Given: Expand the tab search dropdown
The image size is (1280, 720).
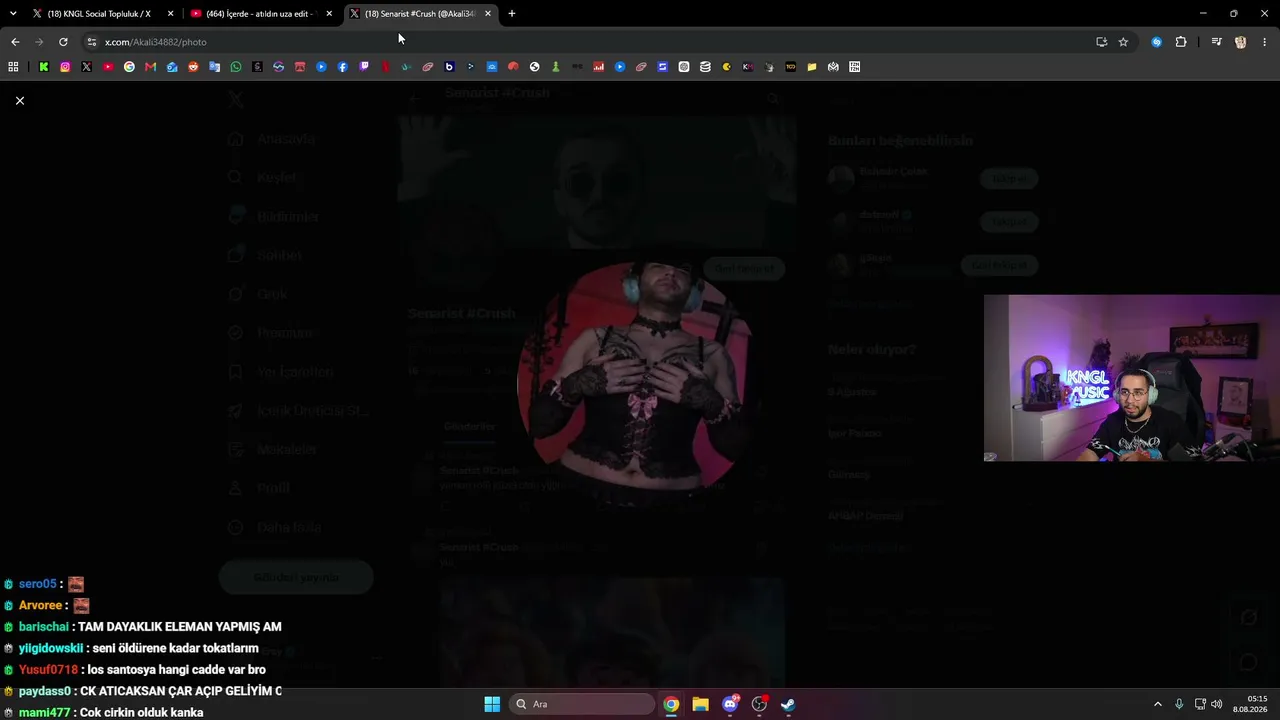Looking at the screenshot, I should click(13, 14).
